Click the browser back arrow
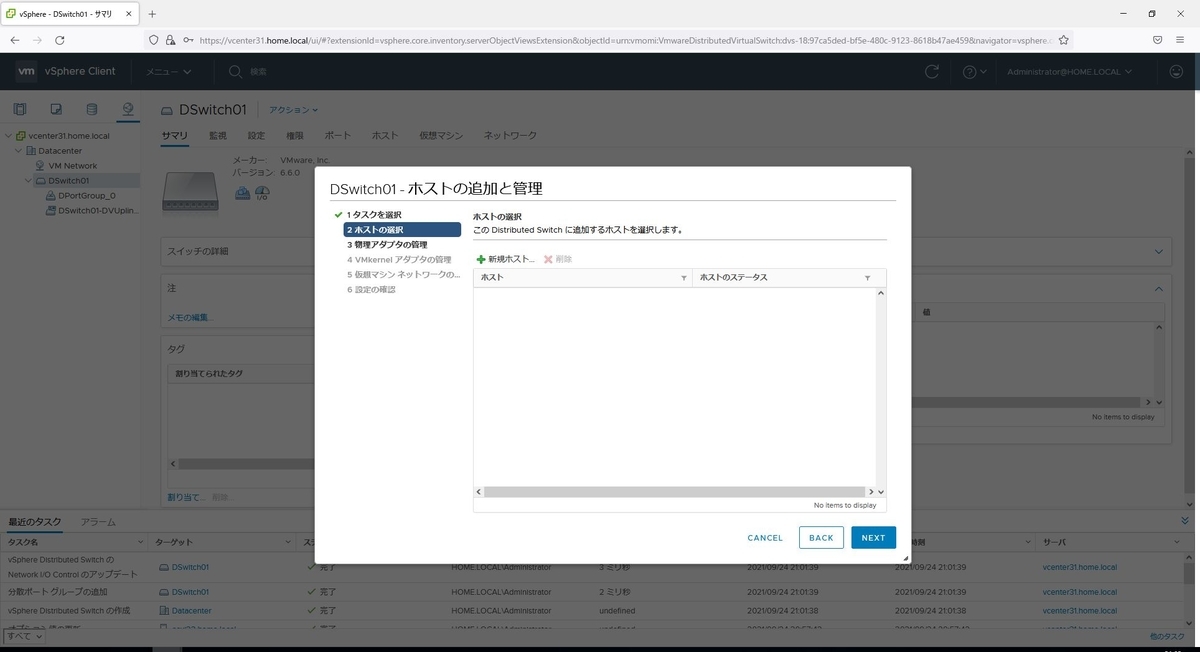Image resolution: width=1200 pixels, height=652 pixels. point(14,40)
